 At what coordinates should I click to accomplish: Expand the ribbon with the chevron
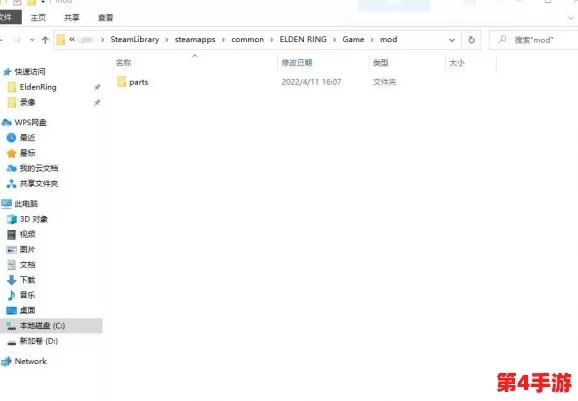tap(571, 18)
